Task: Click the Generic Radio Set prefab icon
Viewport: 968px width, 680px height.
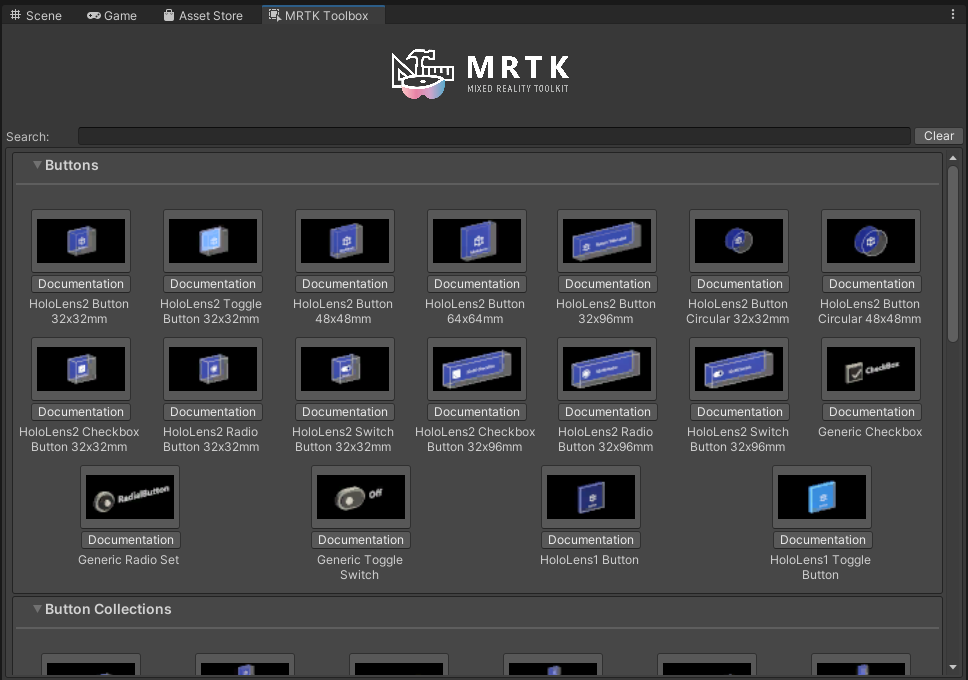Action: pos(130,497)
